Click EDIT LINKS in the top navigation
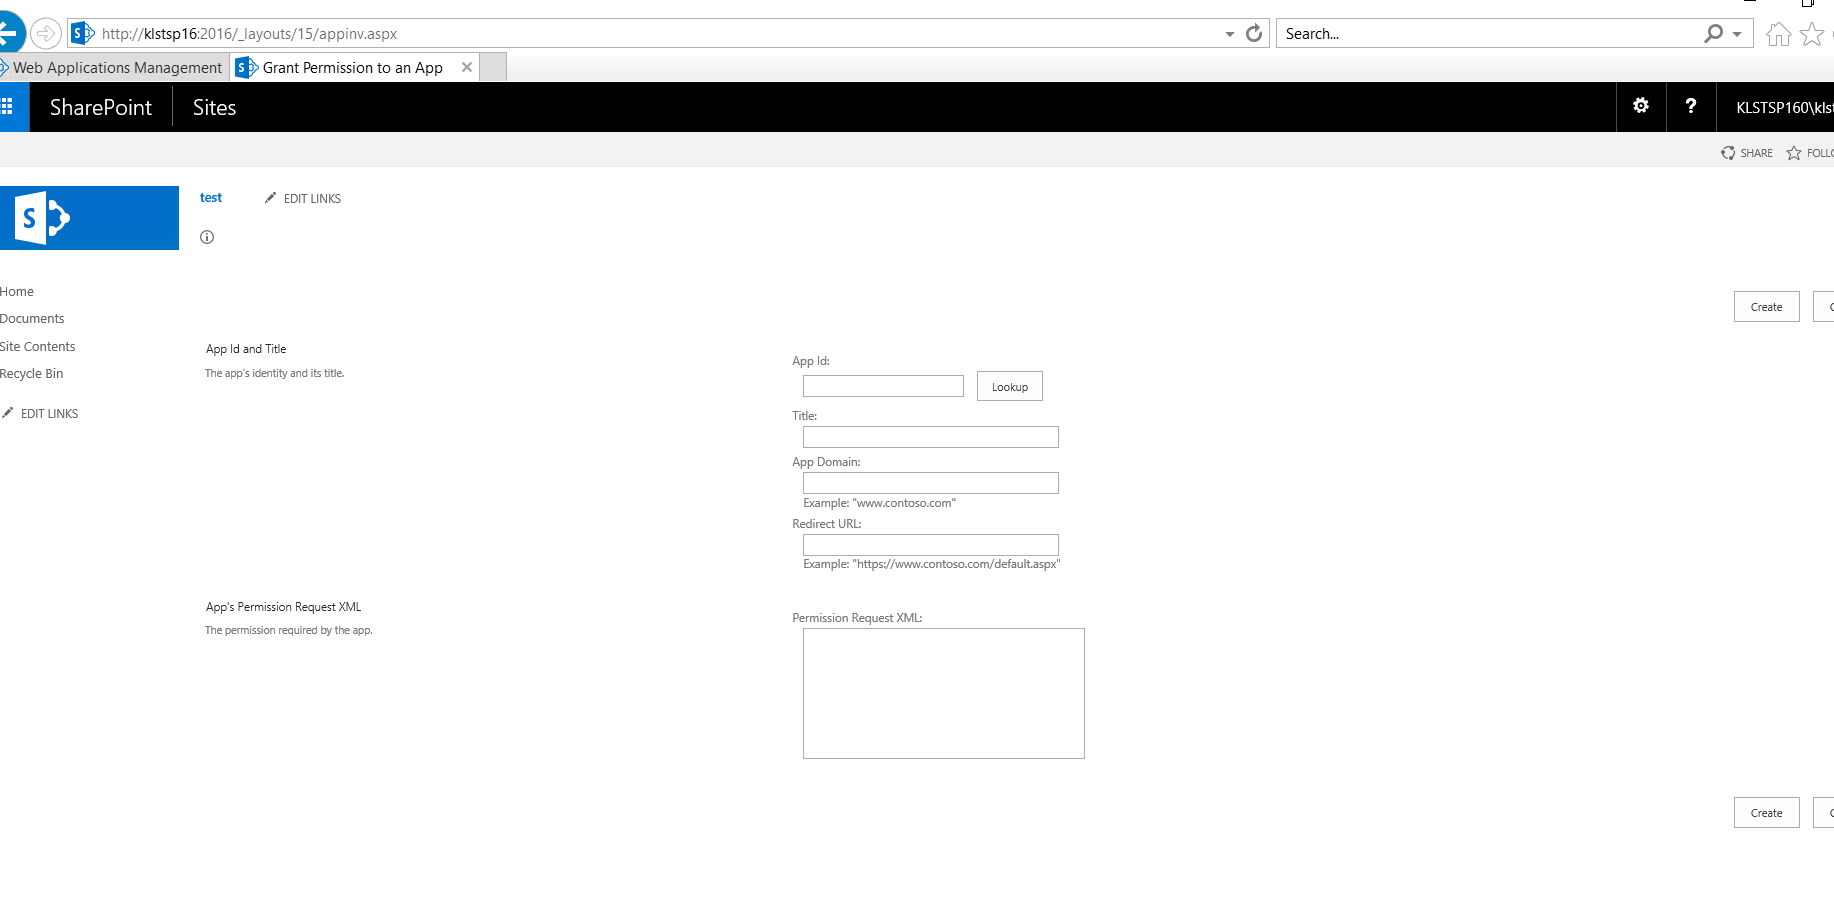The width and height of the screenshot is (1834, 916). click(x=303, y=198)
